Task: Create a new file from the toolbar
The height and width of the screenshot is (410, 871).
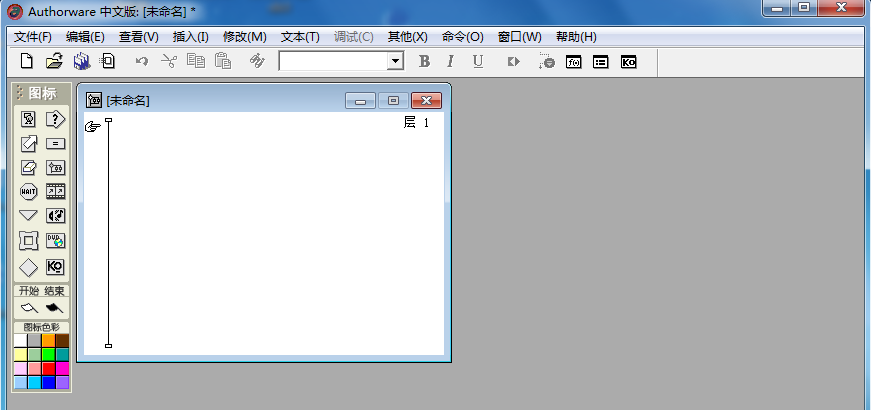Action: (x=26, y=61)
